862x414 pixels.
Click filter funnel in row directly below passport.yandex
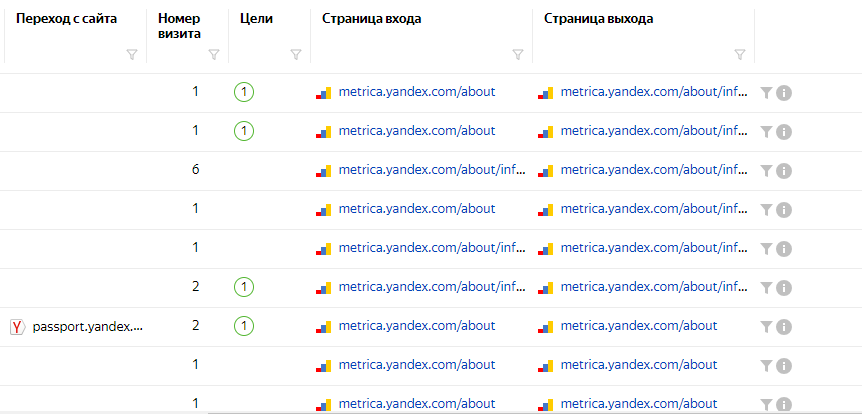click(766, 366)
